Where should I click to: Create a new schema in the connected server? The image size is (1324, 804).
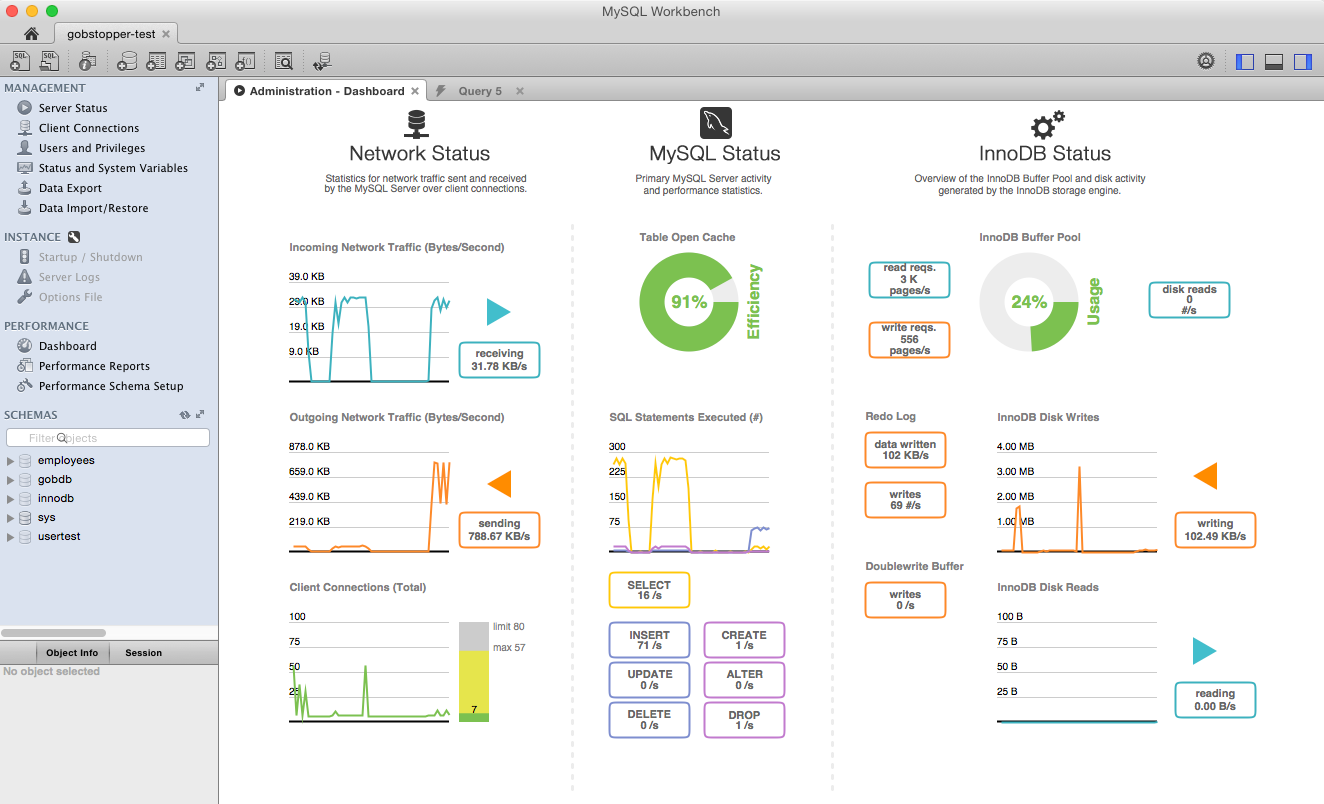tap(128, 60)
